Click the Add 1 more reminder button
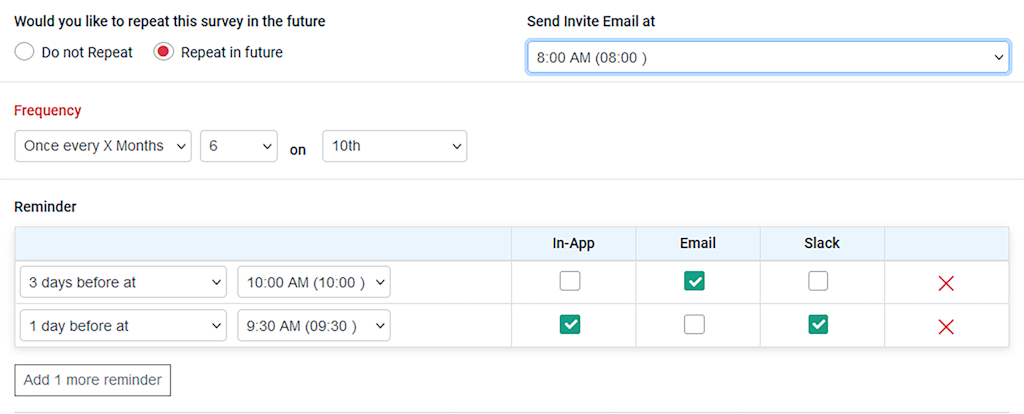Screen dimensions: 1024x414 93,380
